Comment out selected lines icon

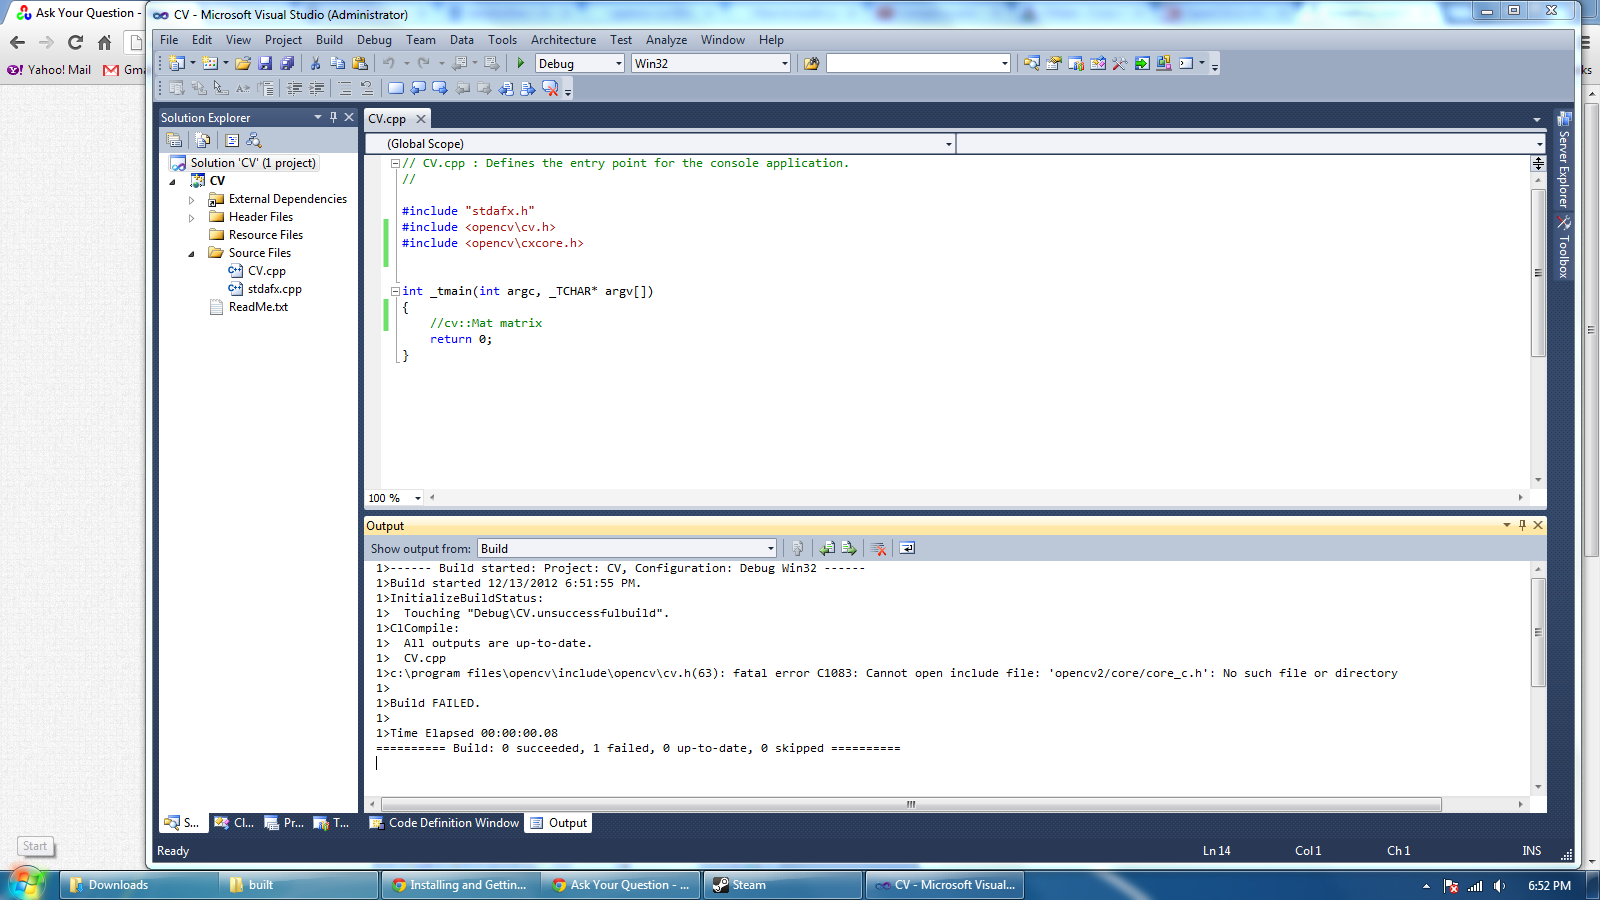point(345,88)
